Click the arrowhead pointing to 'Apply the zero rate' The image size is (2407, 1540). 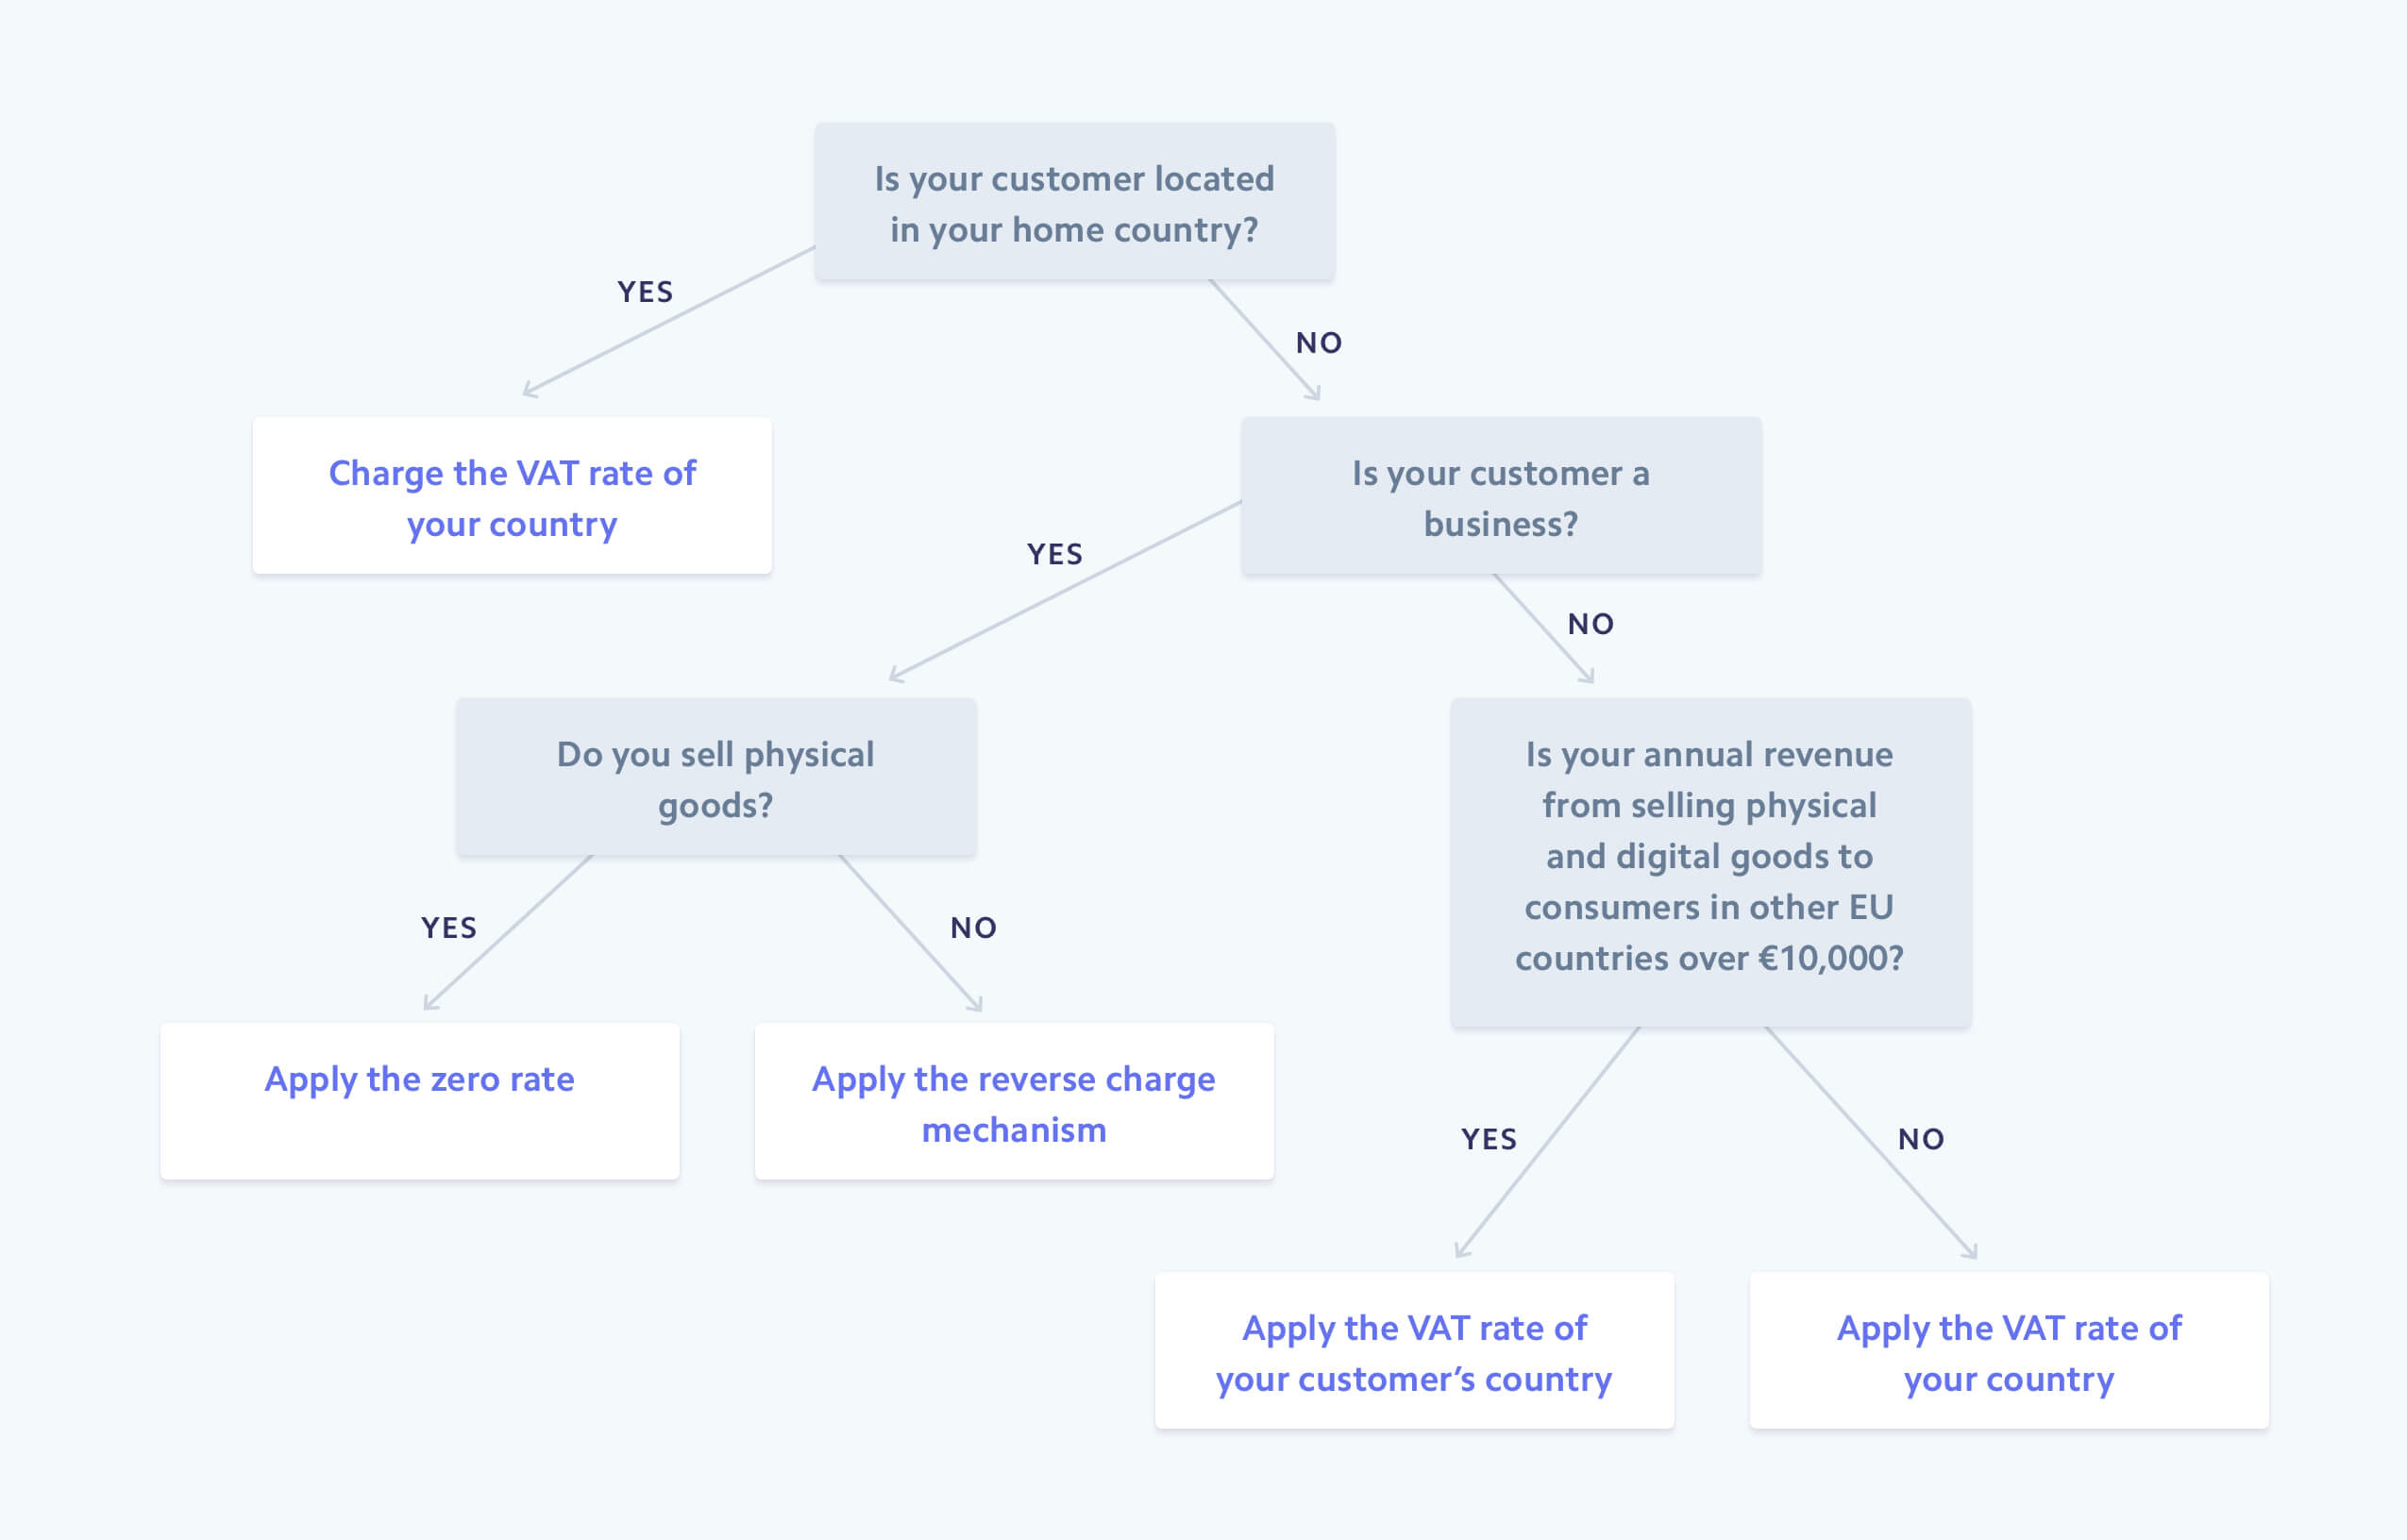coord(429,1004)
